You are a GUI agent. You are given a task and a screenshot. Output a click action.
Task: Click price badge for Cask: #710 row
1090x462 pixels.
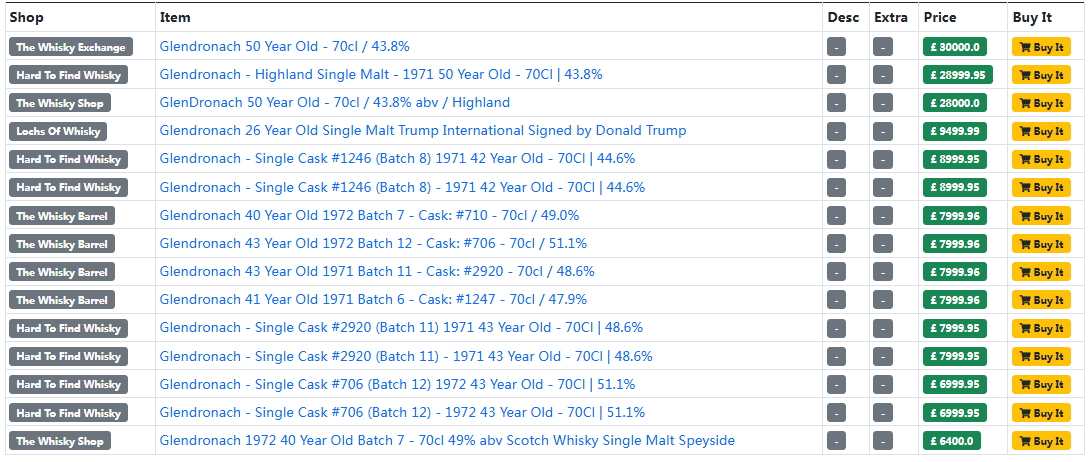[954, 216]
